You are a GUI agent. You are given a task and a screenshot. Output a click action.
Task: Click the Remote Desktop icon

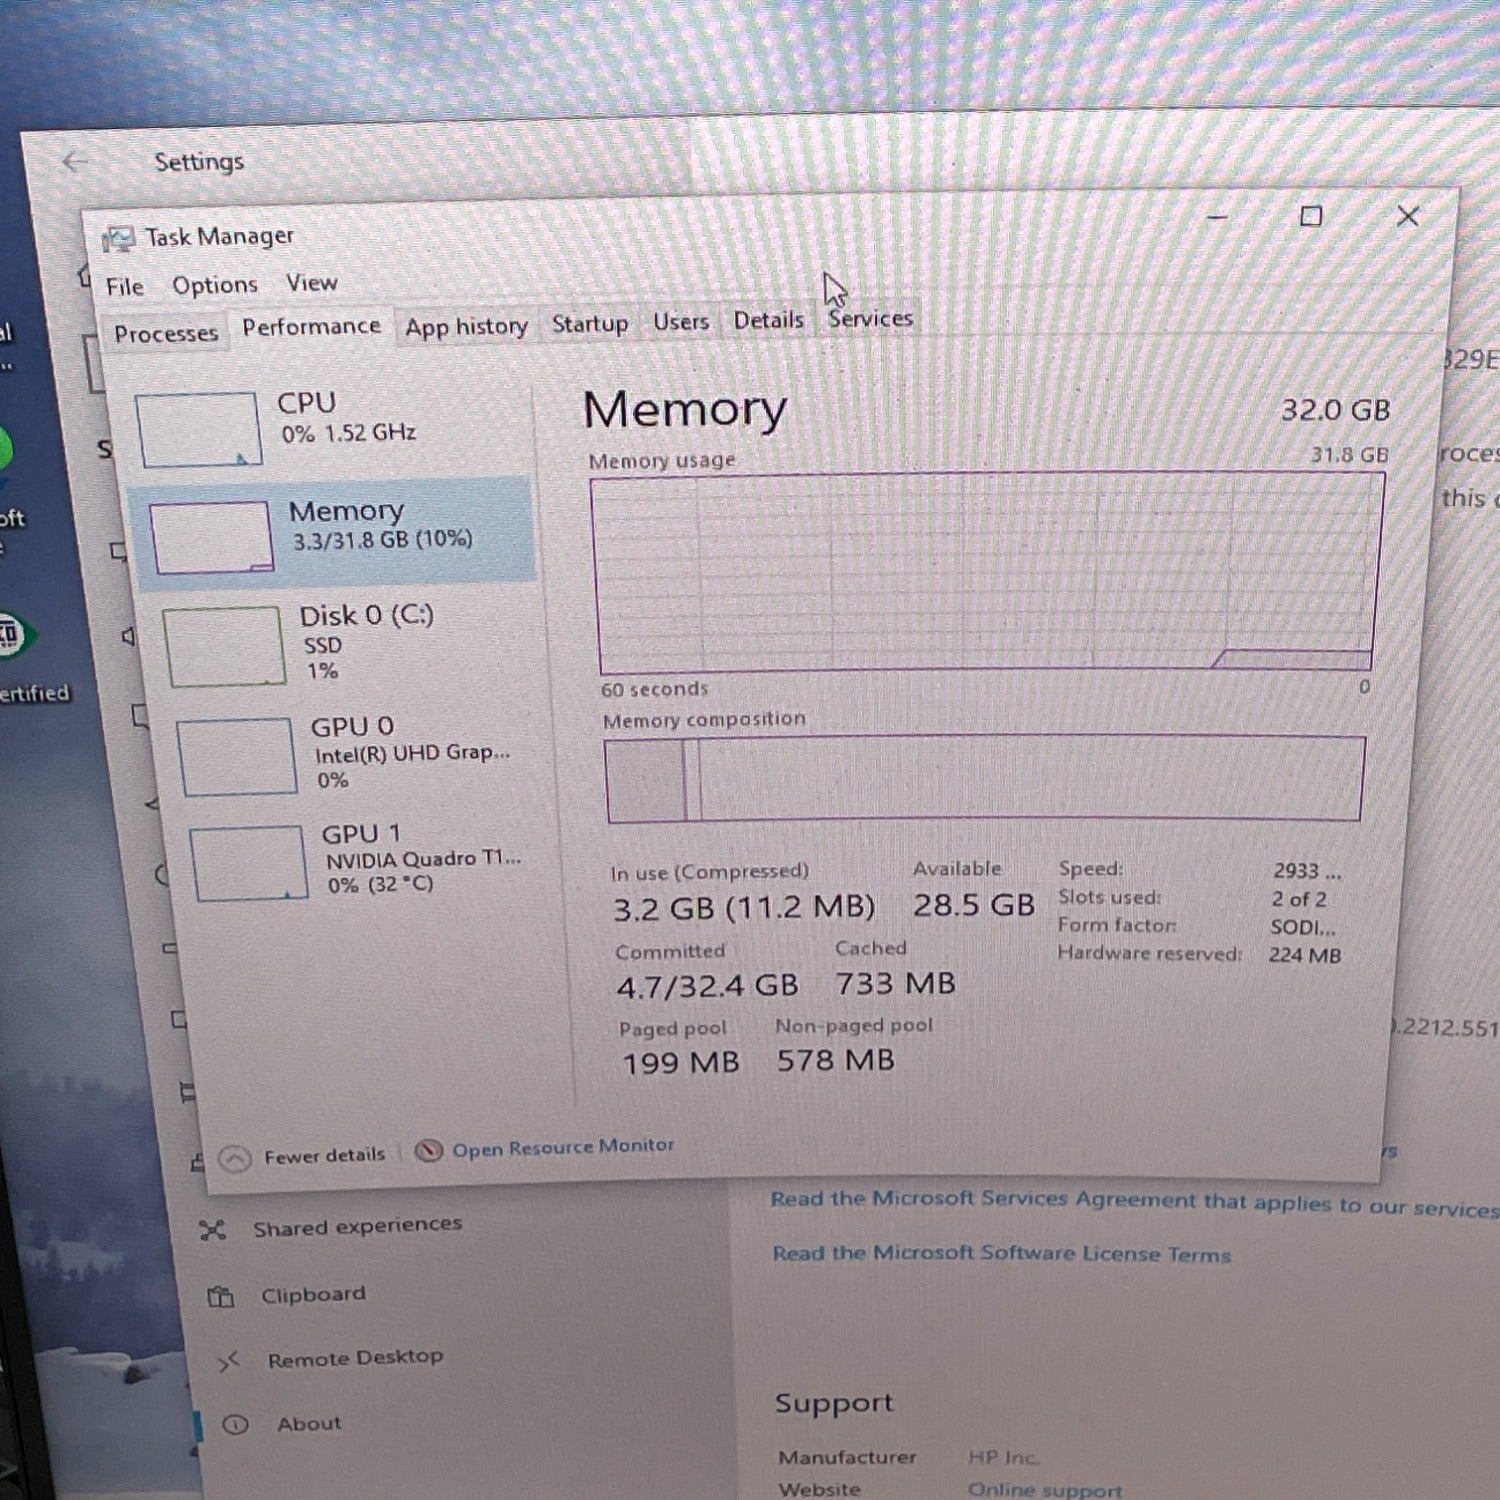click(229, 1361)
